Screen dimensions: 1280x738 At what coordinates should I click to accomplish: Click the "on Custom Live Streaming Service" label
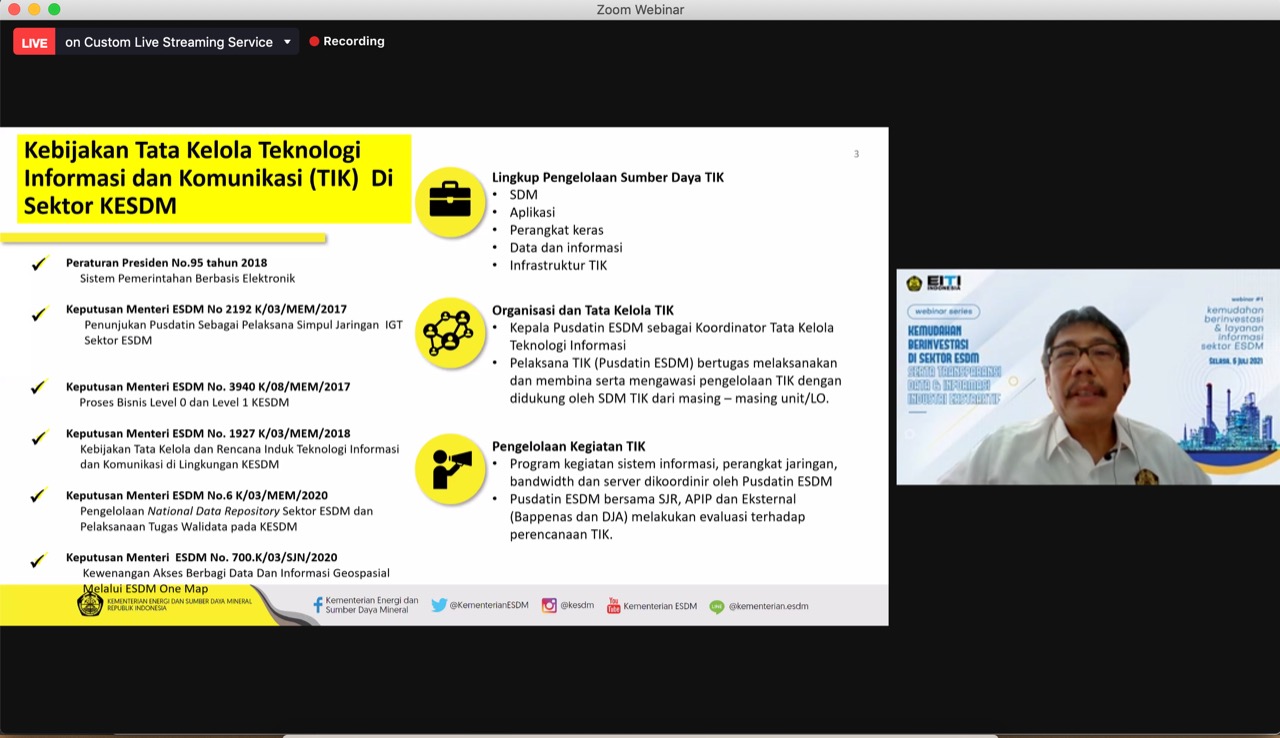169,42
